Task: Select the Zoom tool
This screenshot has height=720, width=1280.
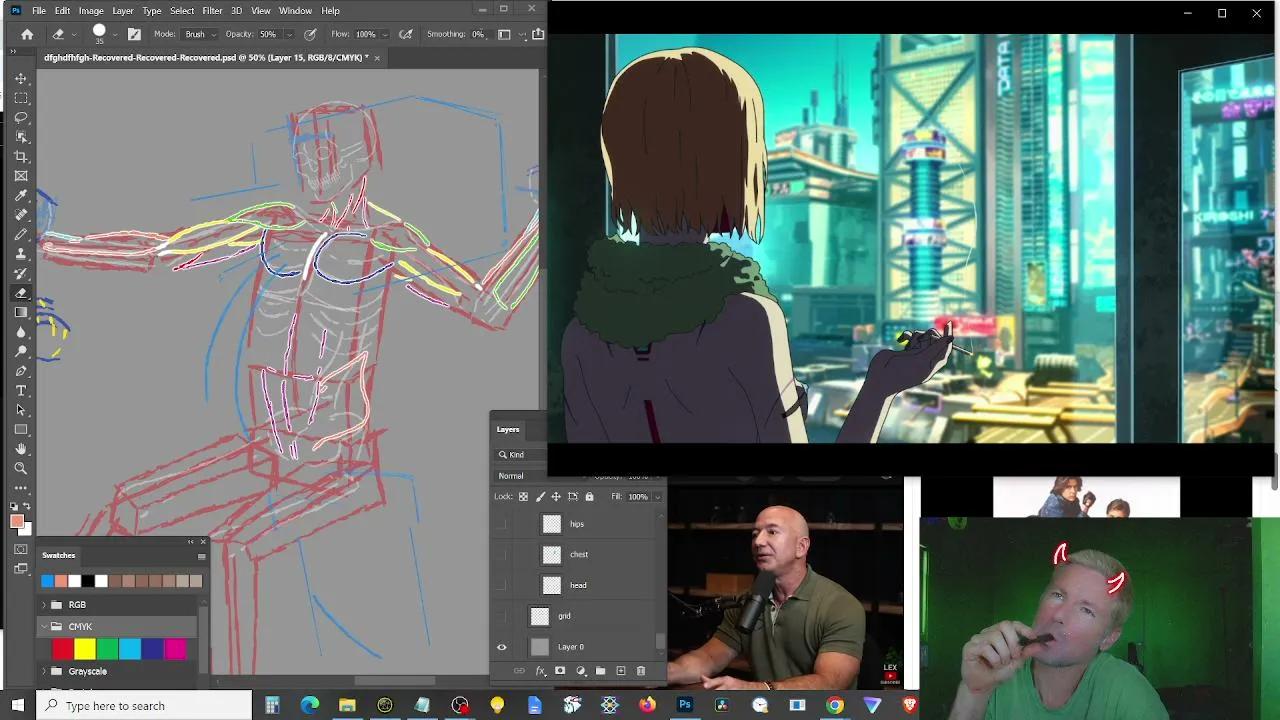Action: point(21,468)
